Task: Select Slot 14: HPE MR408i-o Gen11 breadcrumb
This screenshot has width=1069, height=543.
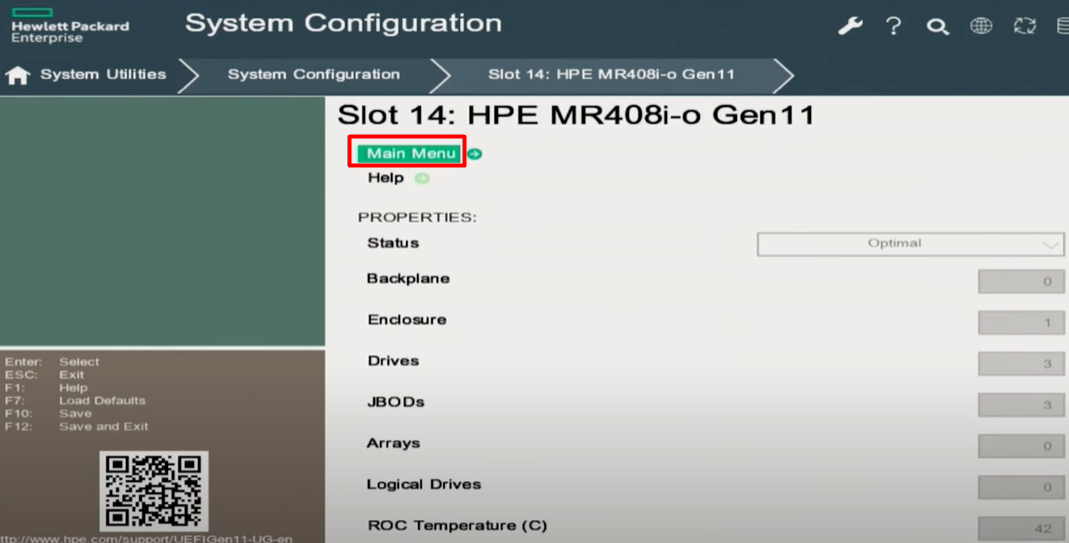Action: click(611, 74)
